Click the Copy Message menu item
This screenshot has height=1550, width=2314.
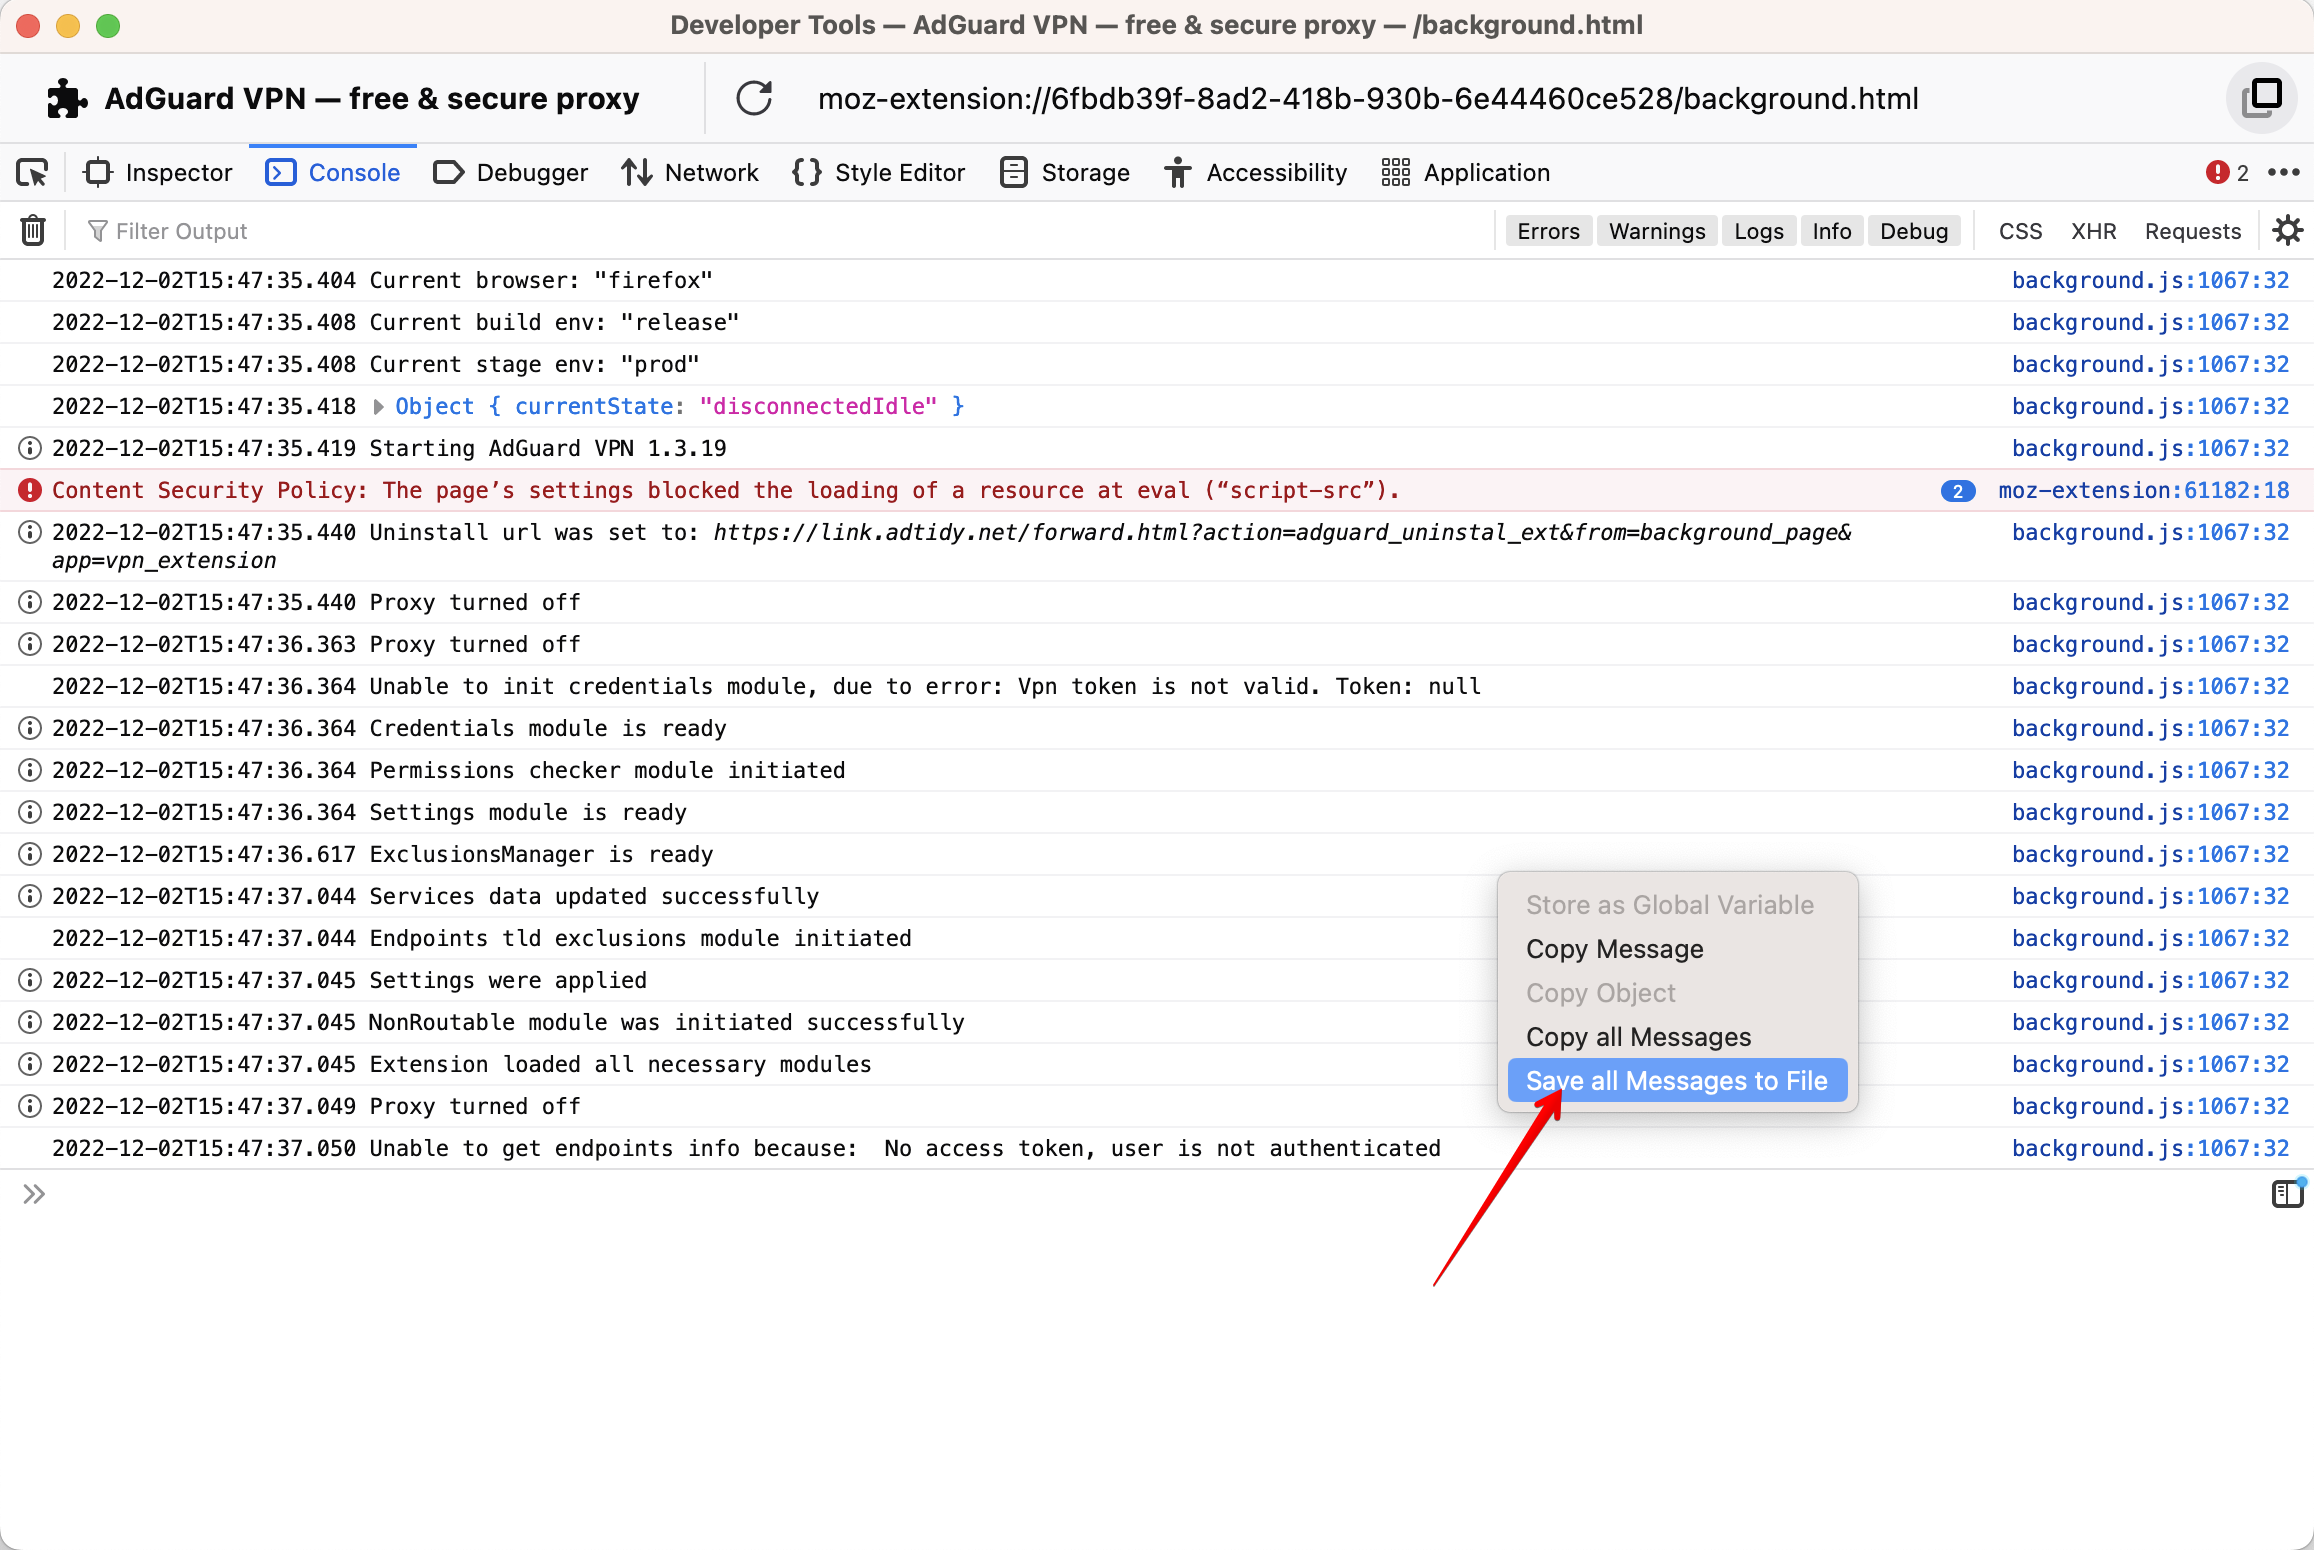(x=1614, y=948)
